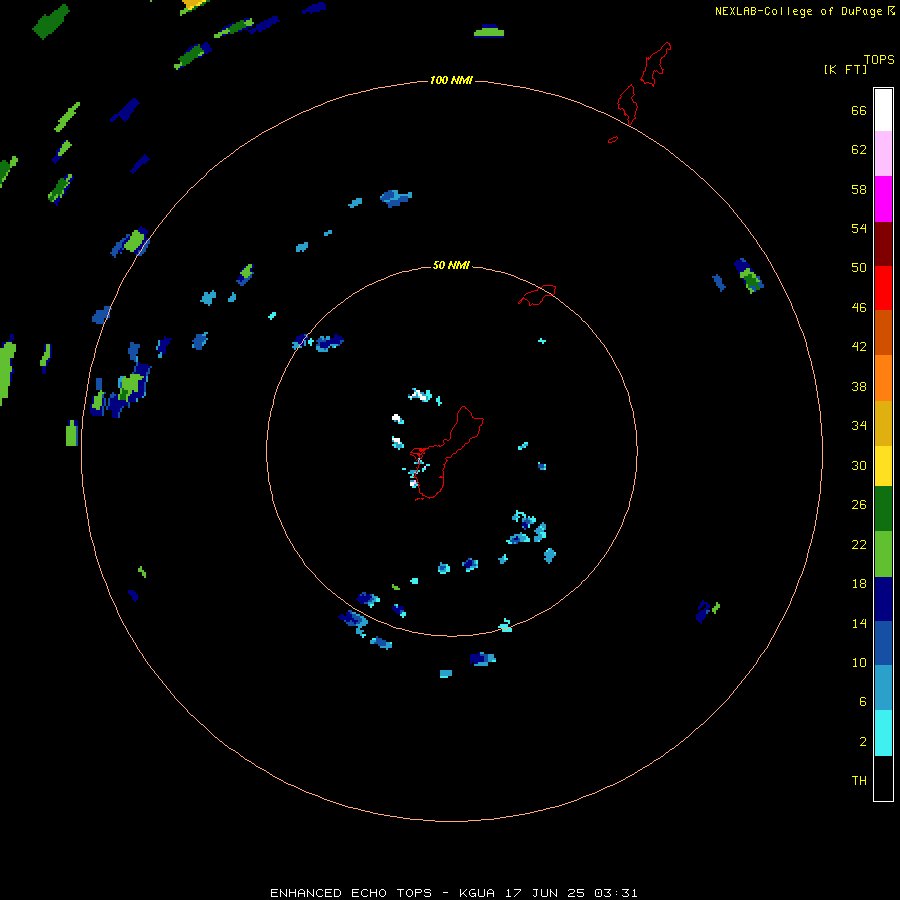900x900 pixels.
Task: Click the TH legend label
Action: pyautogui.click(x=859, y=781)
